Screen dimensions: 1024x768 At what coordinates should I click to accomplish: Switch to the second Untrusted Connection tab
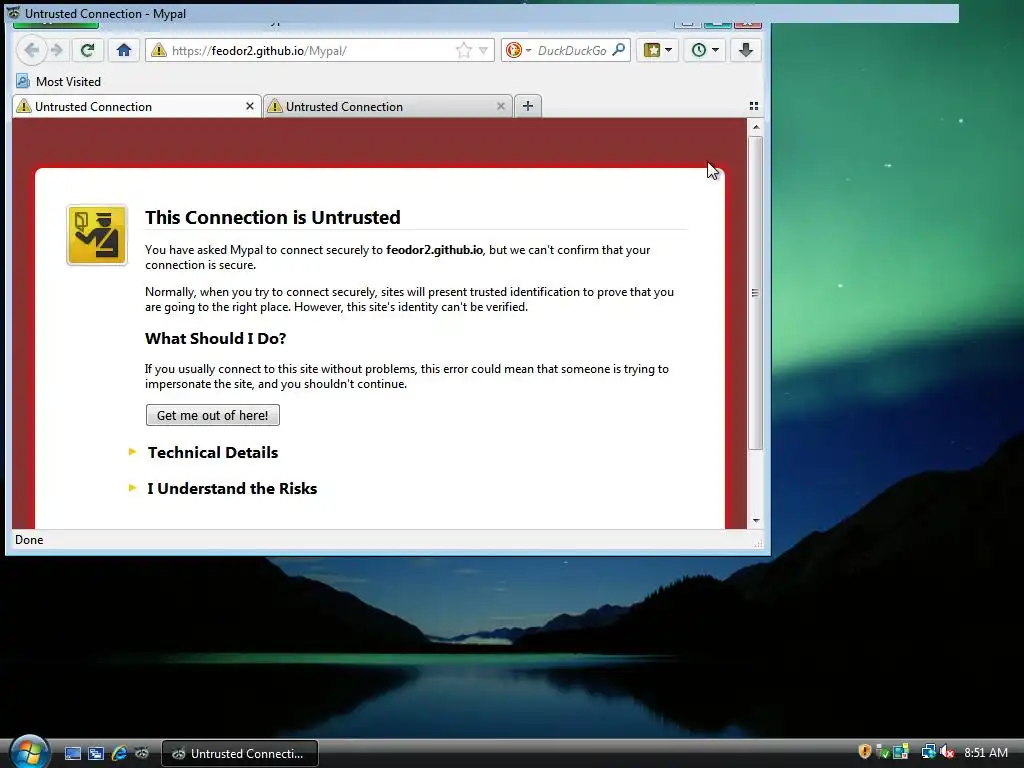(x=388, y=106)
